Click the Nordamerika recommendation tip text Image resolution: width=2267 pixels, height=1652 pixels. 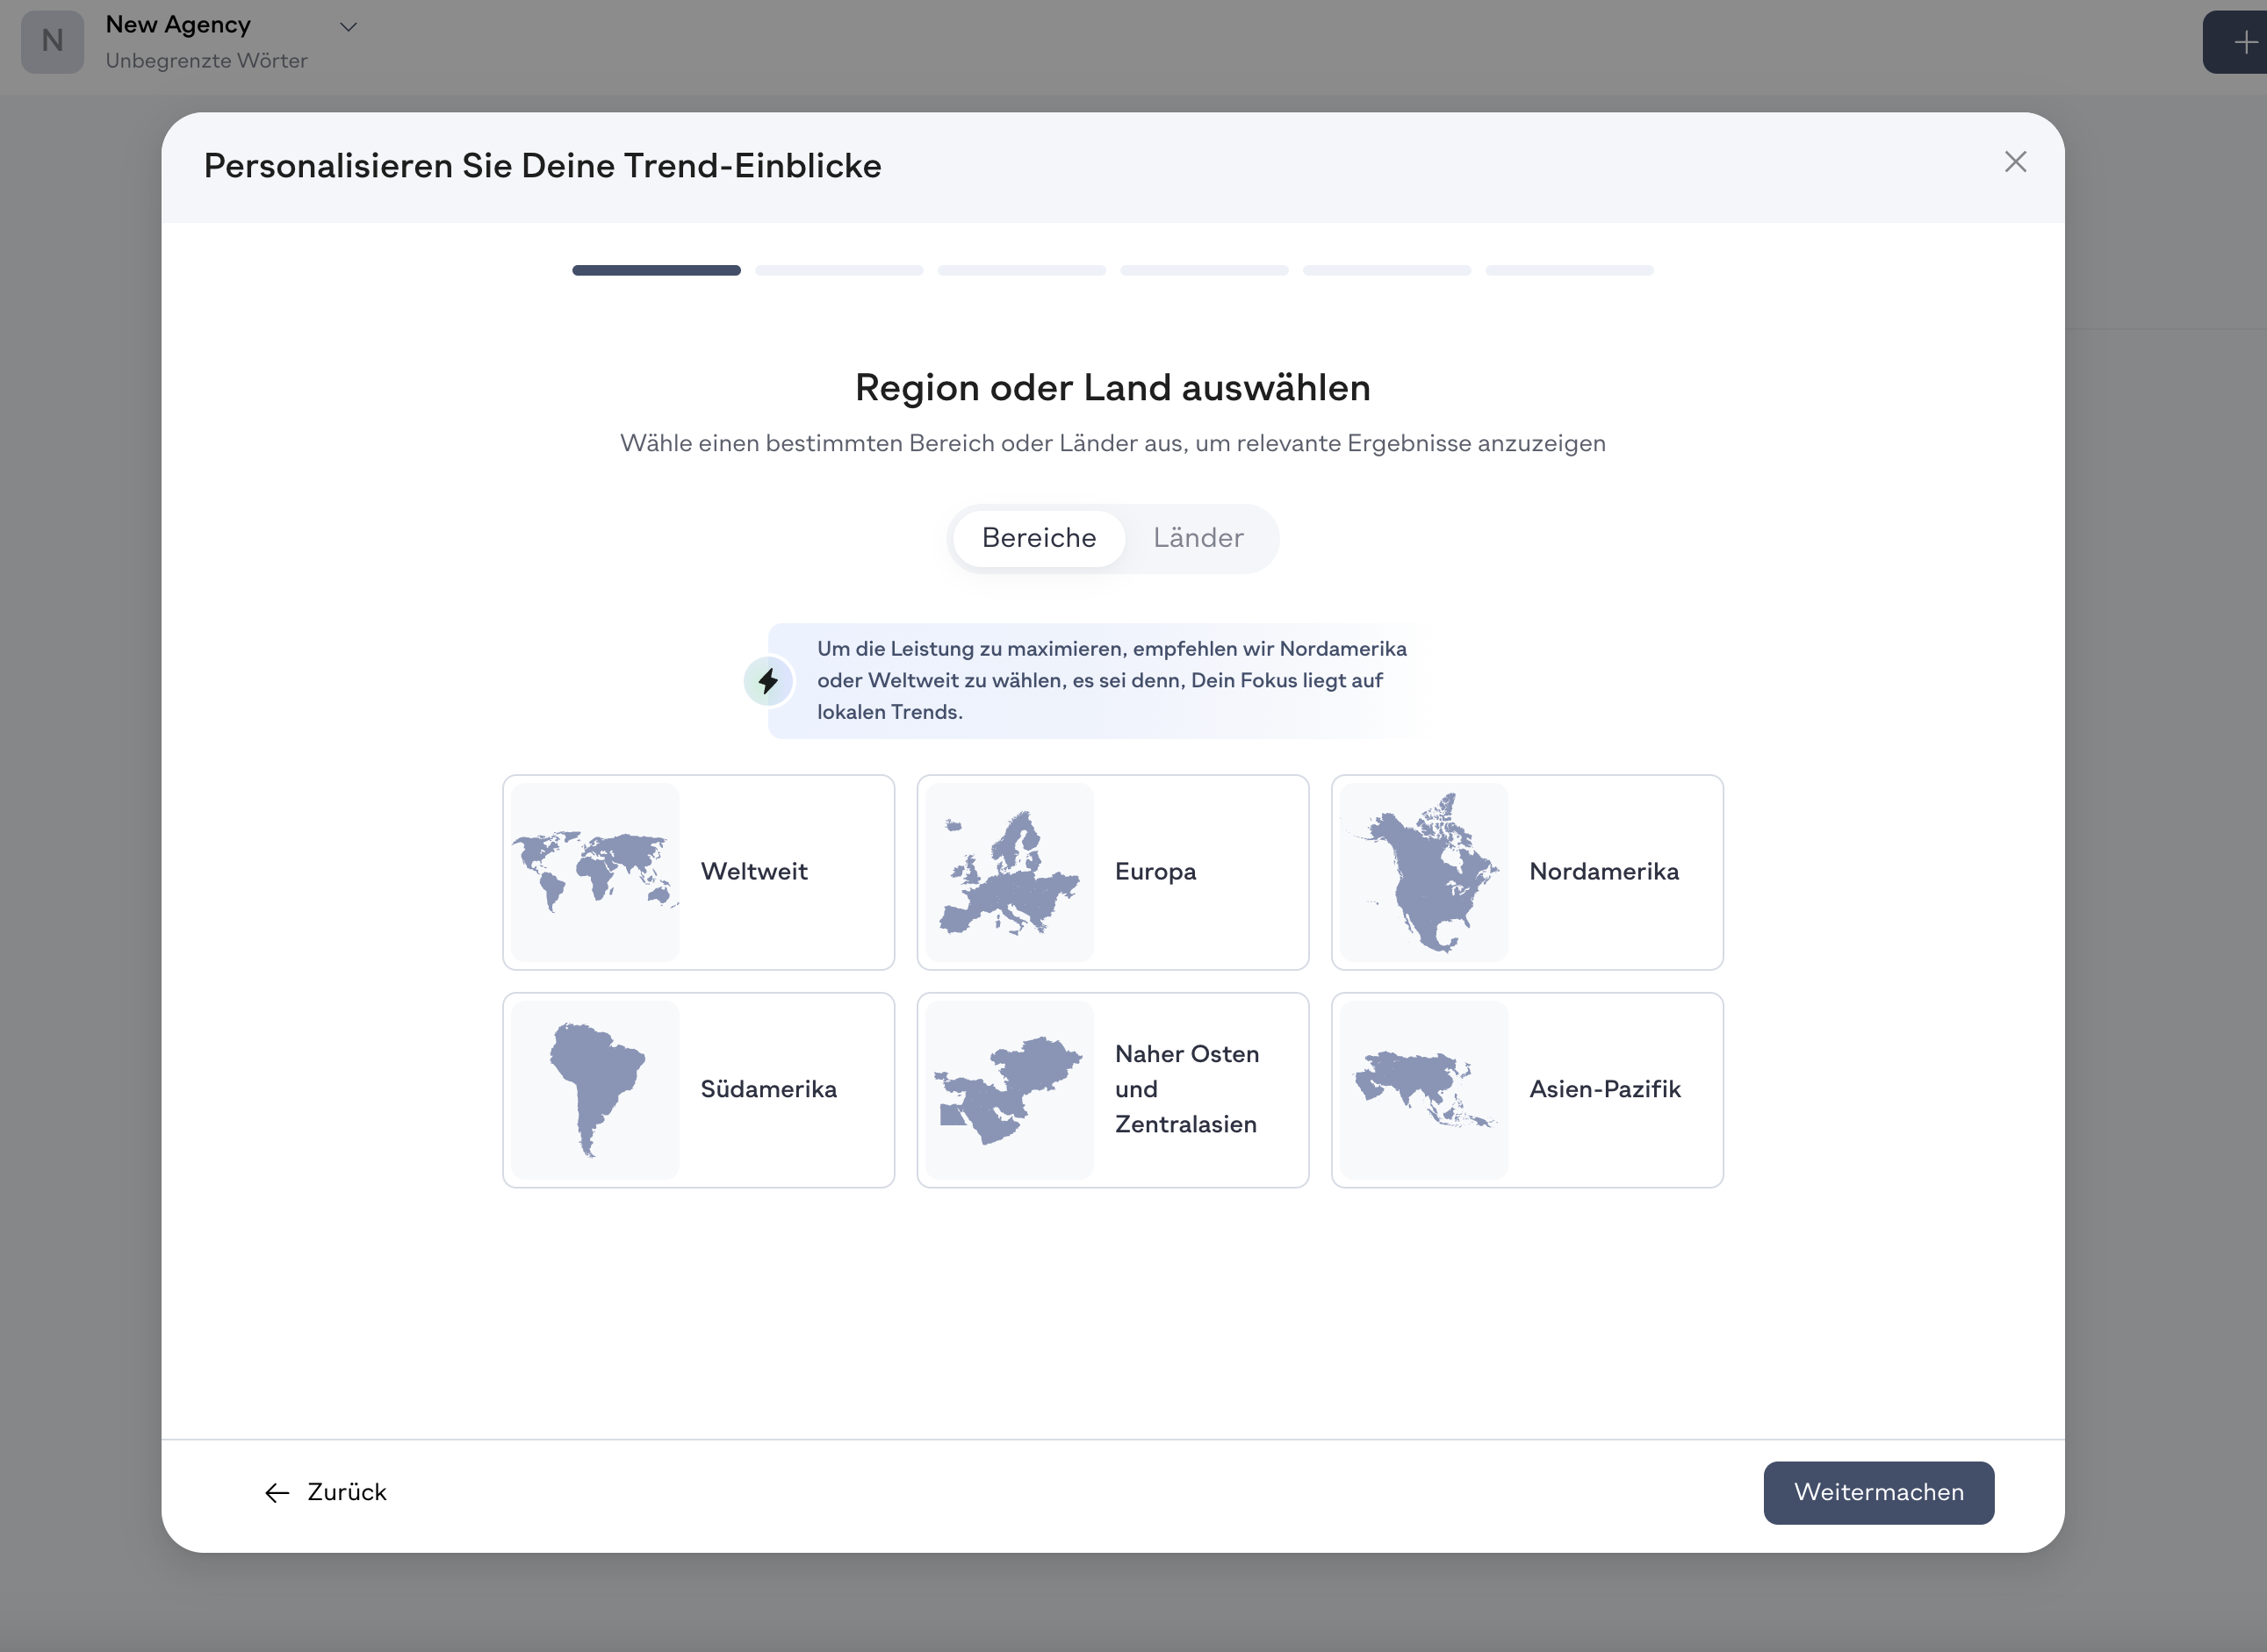(x=1111, y=680)
